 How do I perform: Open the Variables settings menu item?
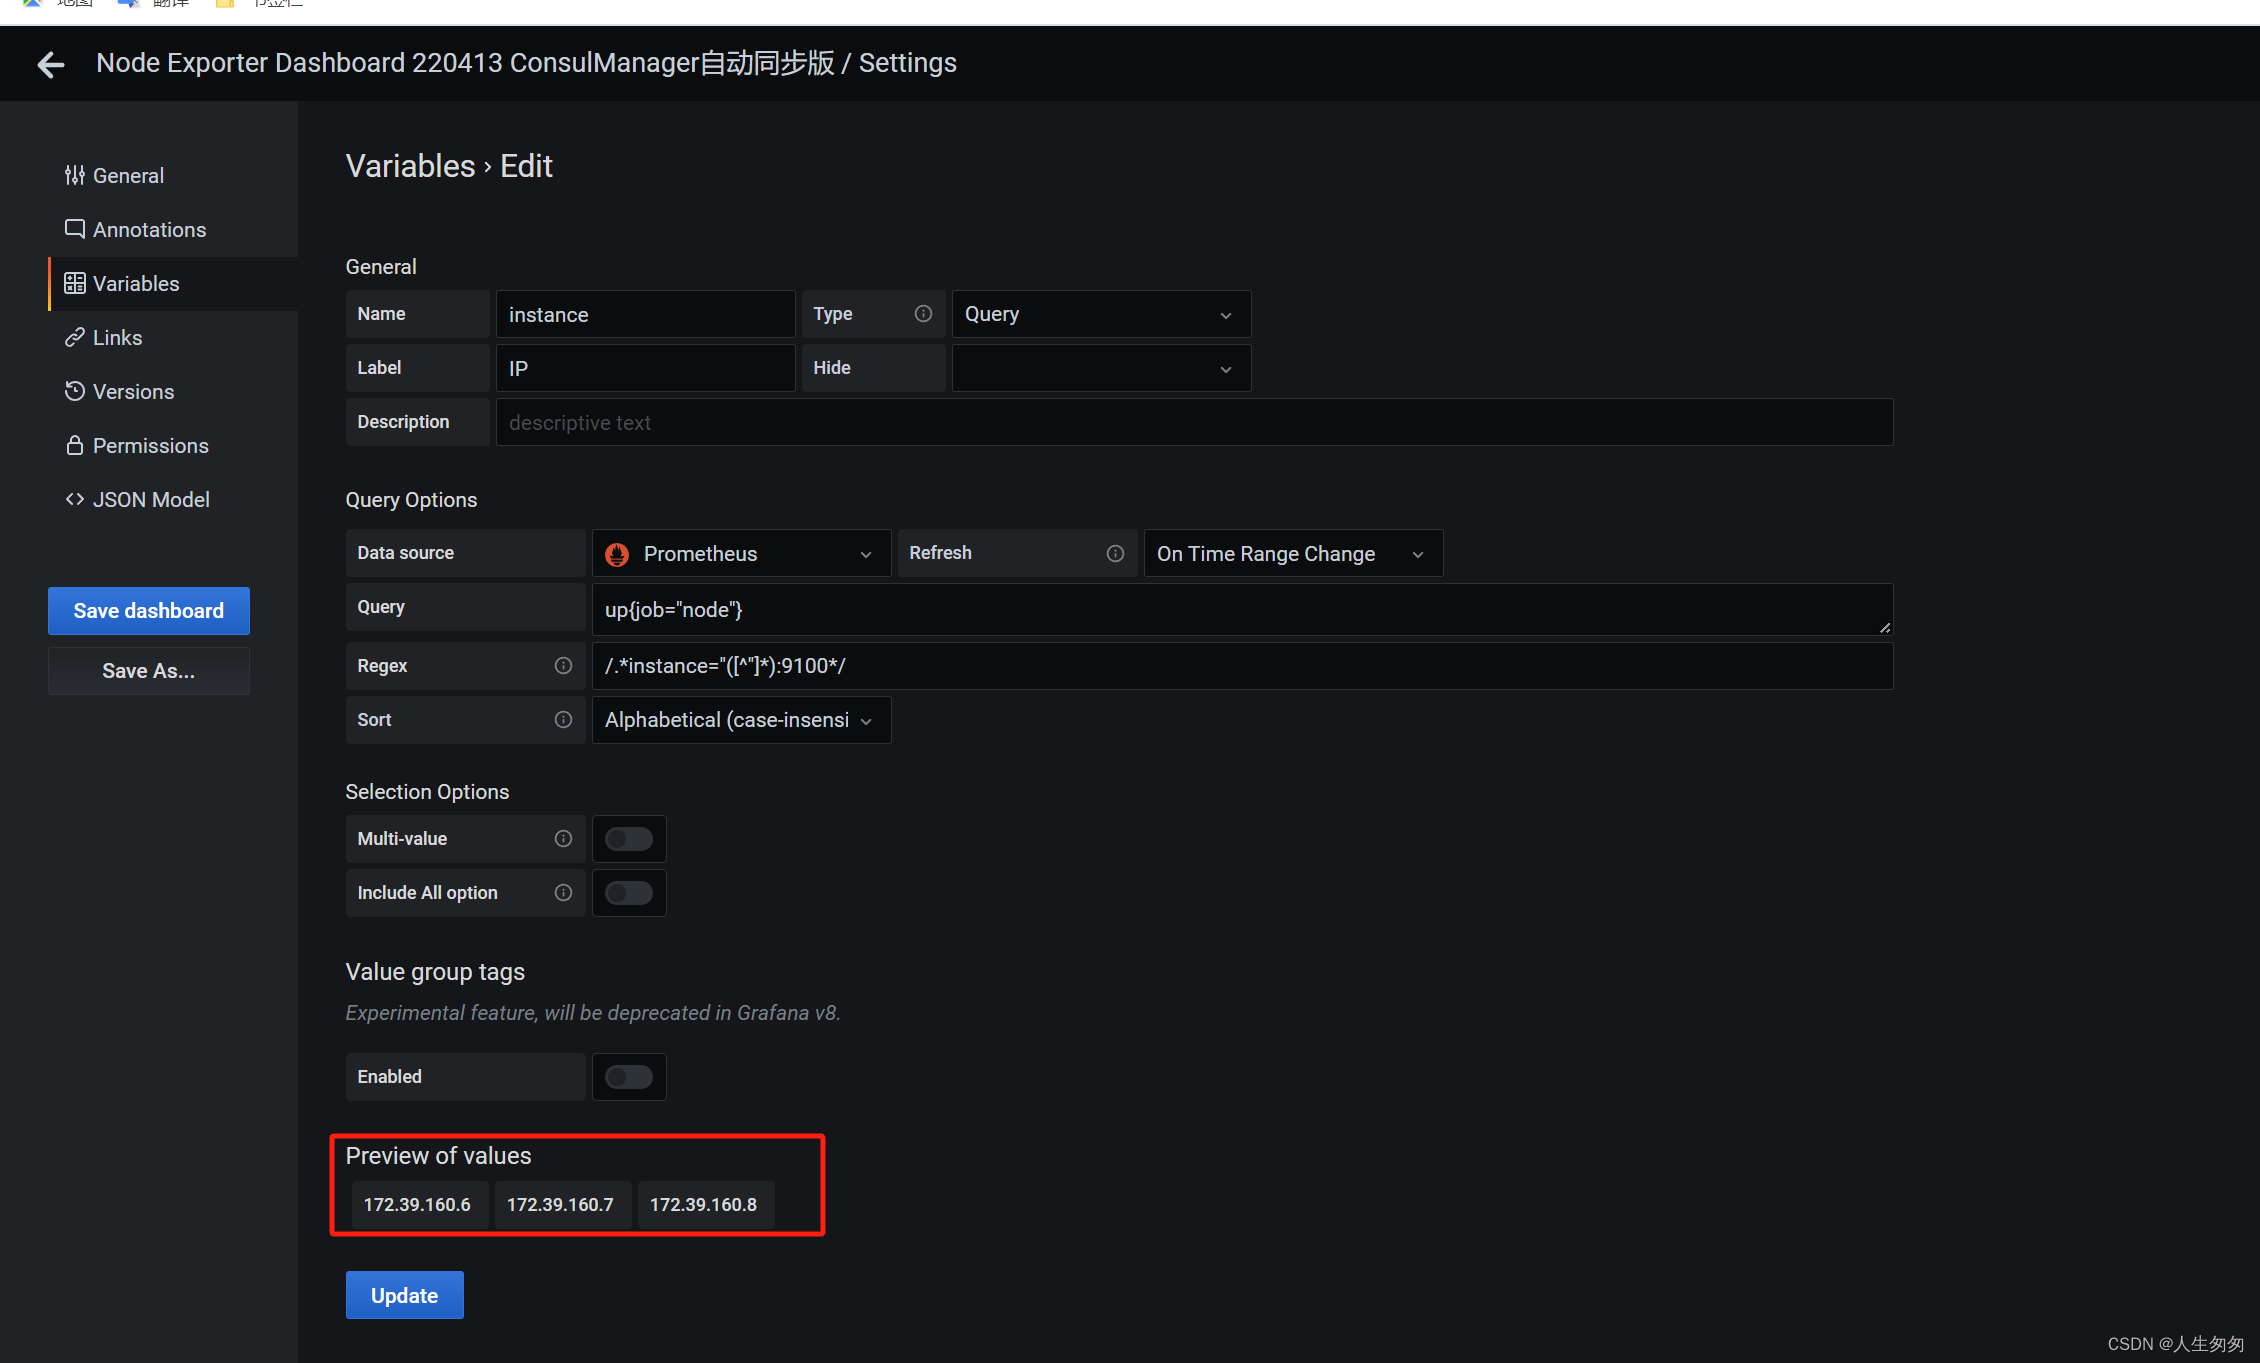pos(136,284)
